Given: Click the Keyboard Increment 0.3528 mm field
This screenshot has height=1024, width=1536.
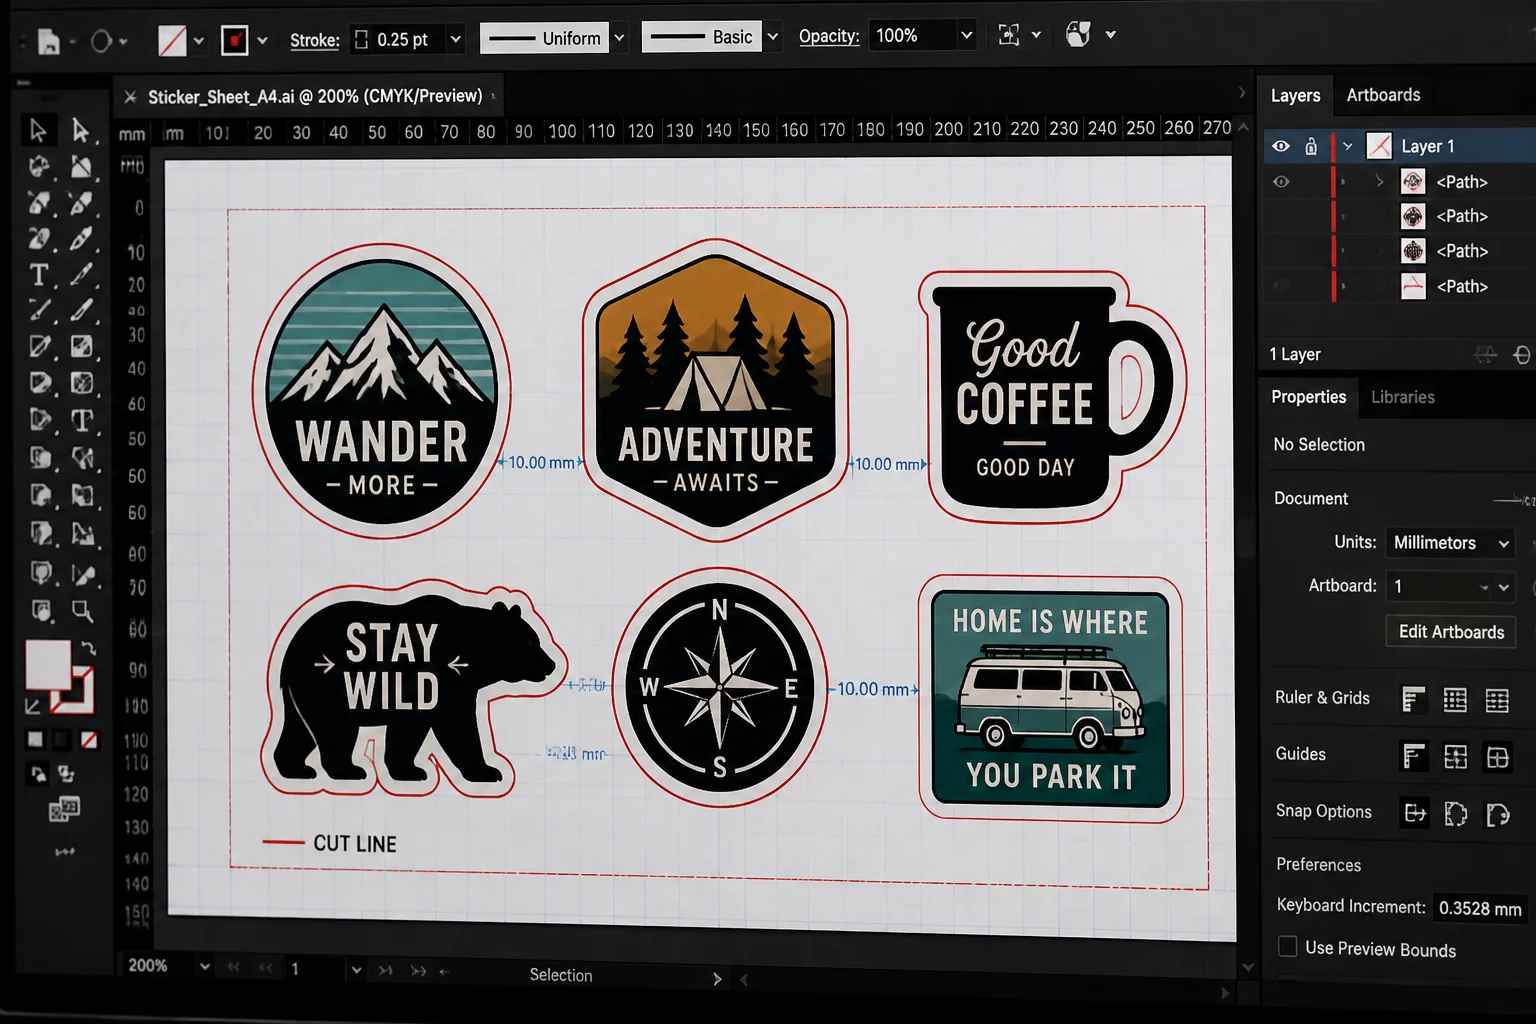Looking at the screenshot, I should tap(1480, 908).
